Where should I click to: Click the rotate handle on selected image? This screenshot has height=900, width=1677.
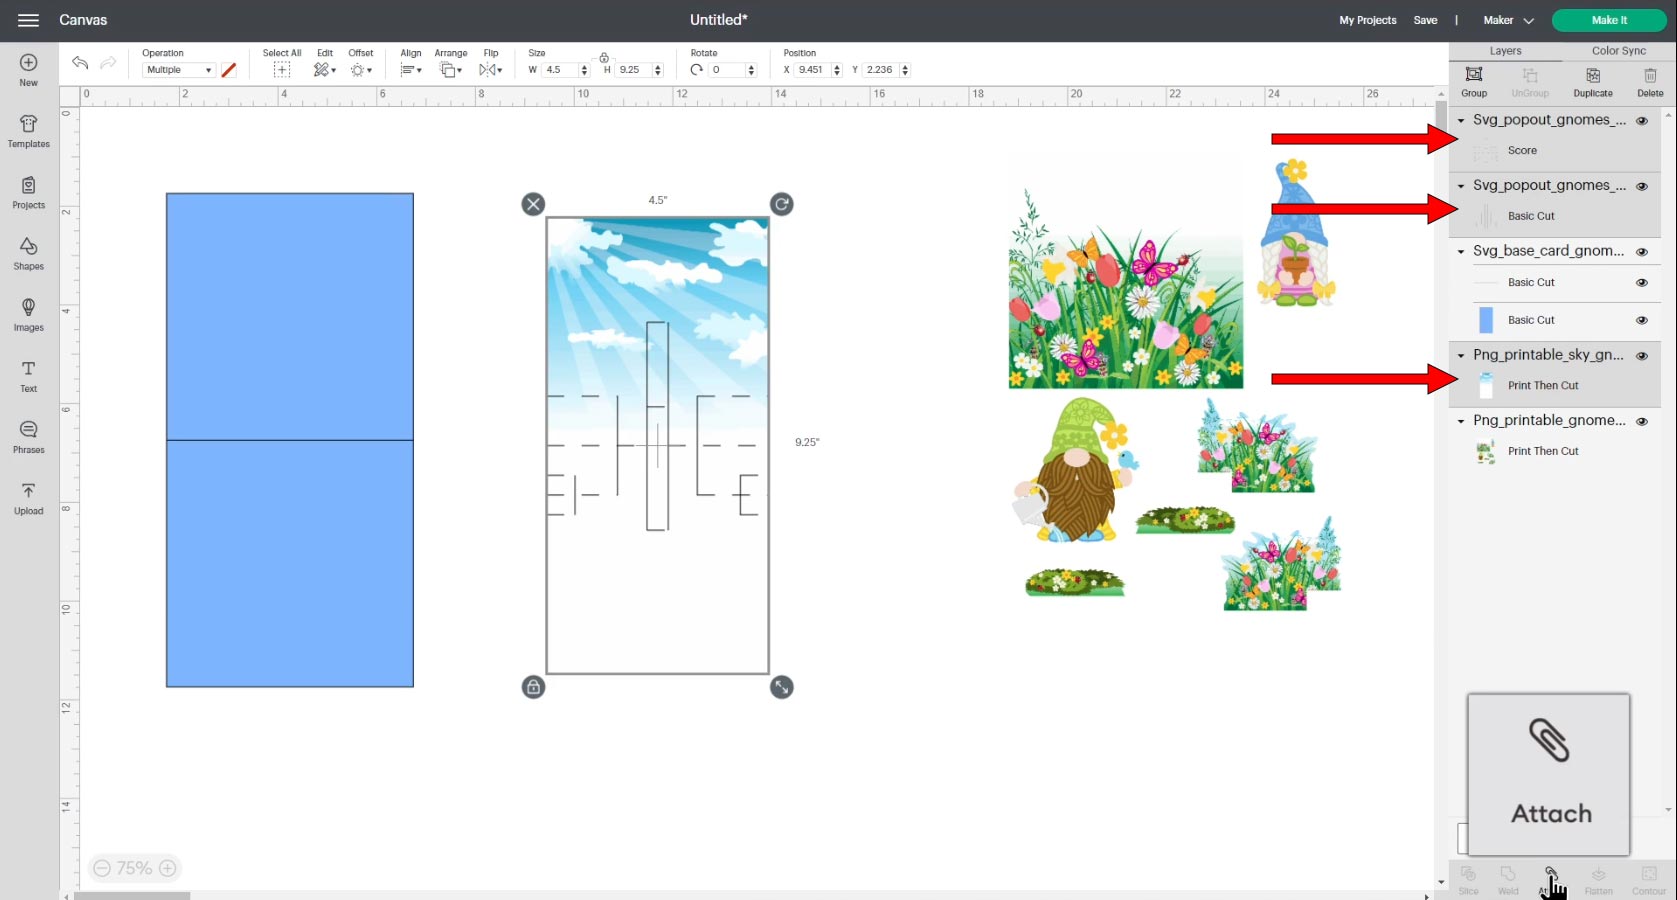pos(781,204)
